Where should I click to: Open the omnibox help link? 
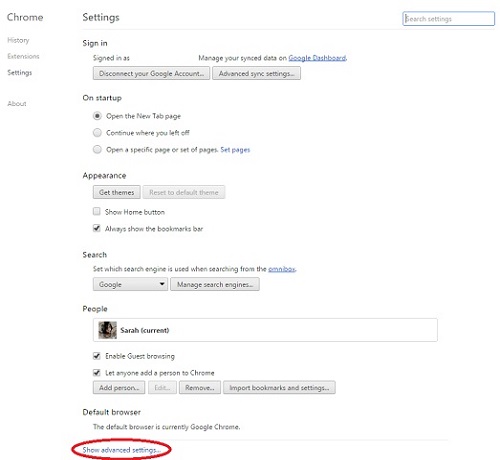pyautogui.click(x=282, y=269)
